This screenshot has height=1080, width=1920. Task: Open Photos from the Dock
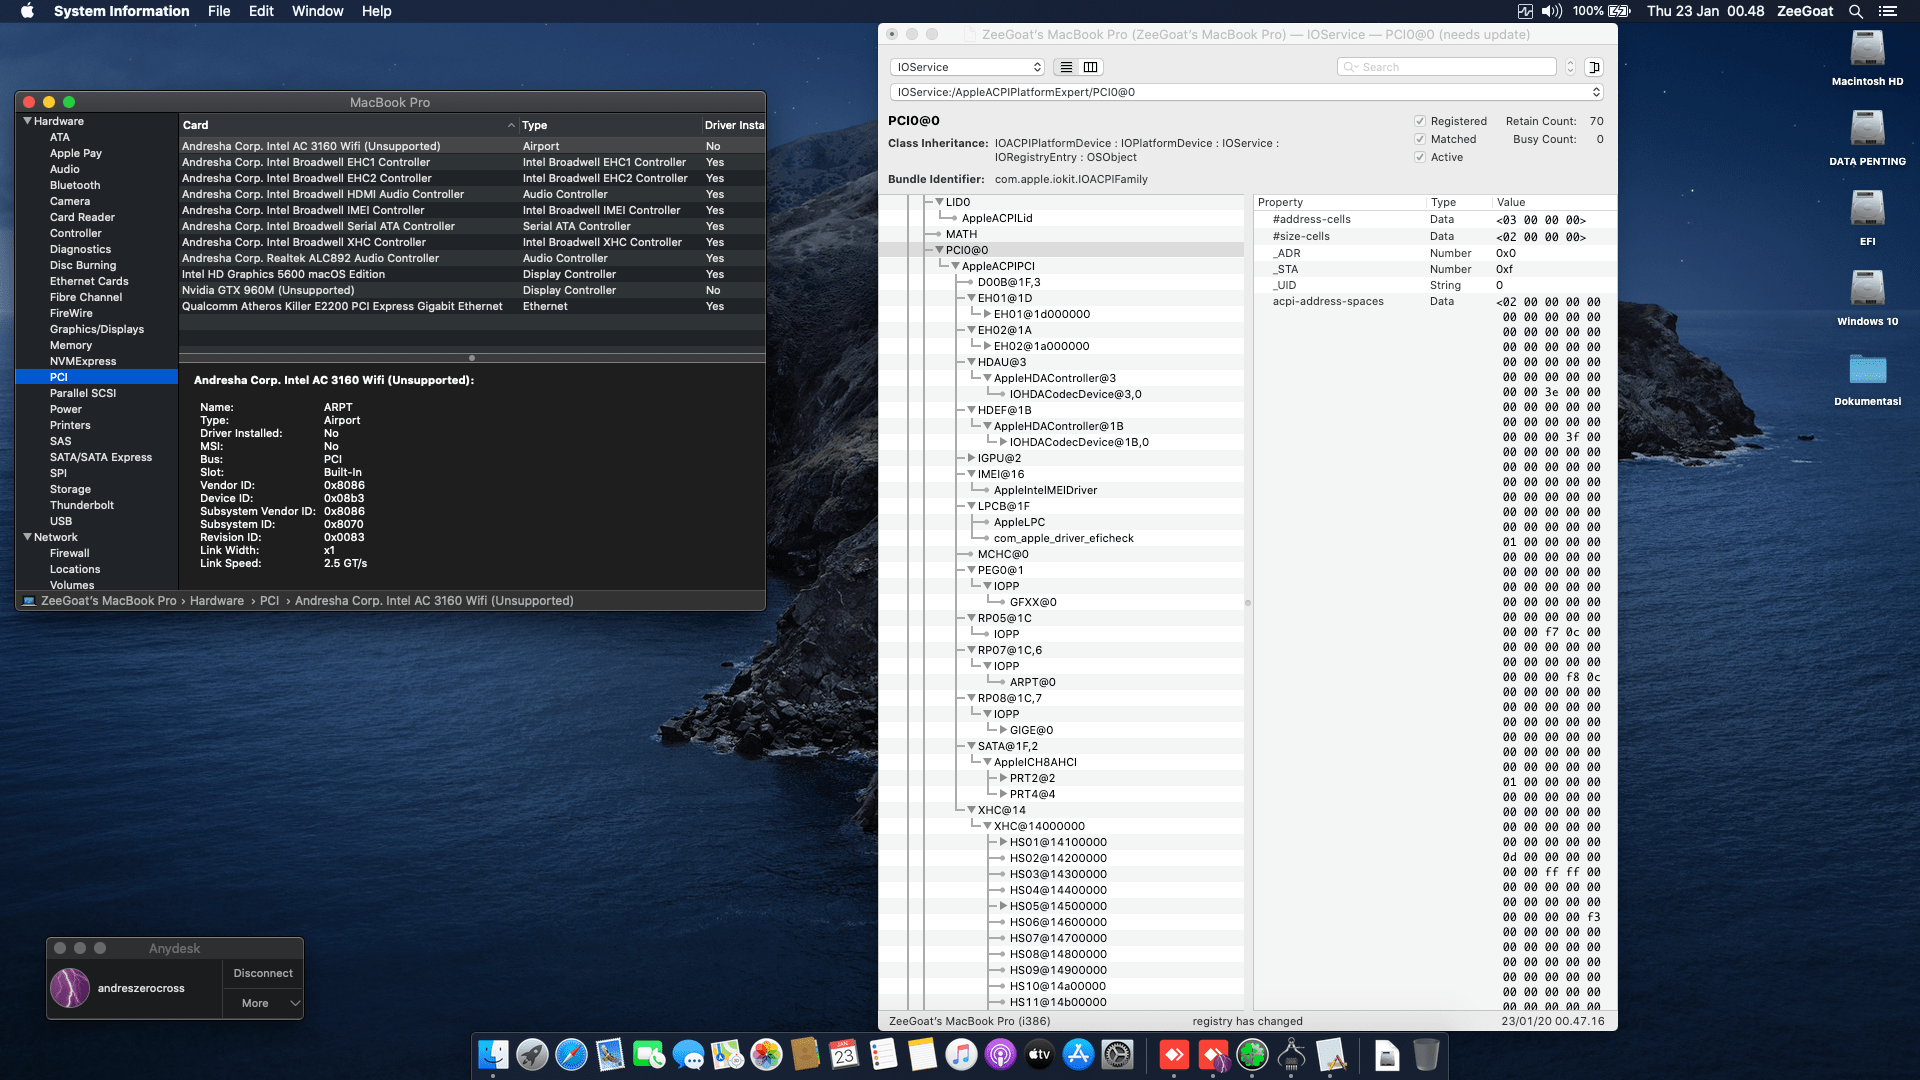(766, 1054)
